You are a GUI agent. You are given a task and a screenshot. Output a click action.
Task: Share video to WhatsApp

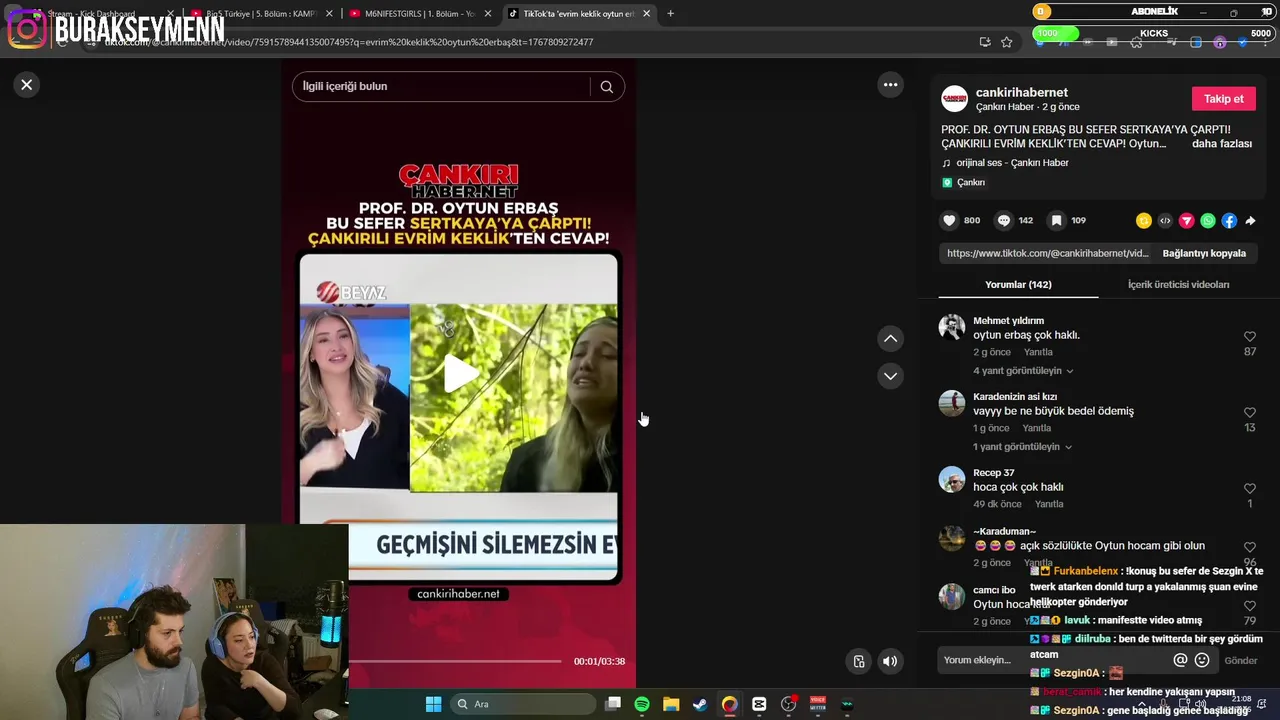click(x=1208, y=221)
